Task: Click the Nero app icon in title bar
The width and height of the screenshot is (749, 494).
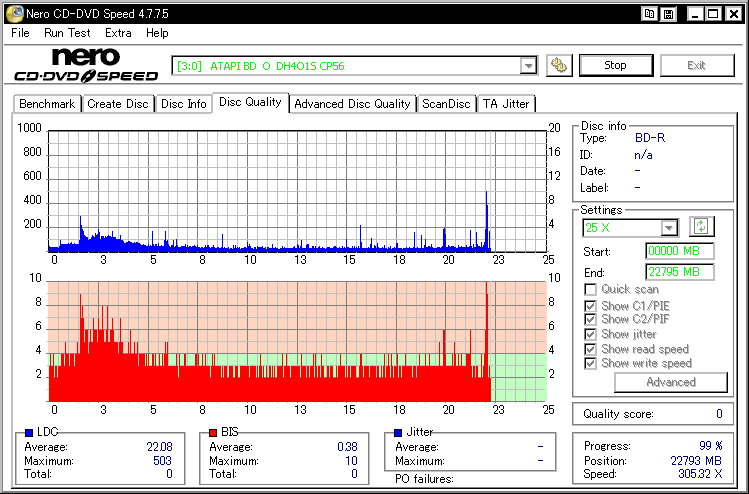Action: pos(14,14)
